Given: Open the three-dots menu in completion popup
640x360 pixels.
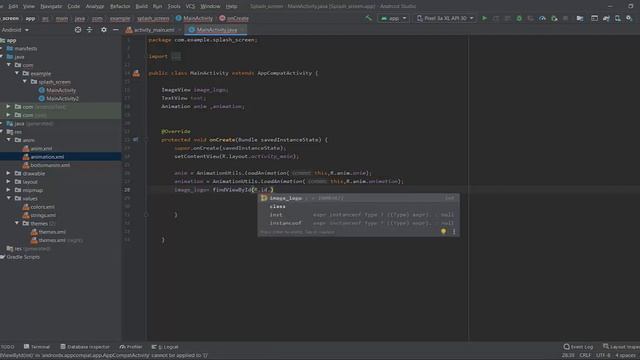Looking at the screenshot, I should pos(454,231).
